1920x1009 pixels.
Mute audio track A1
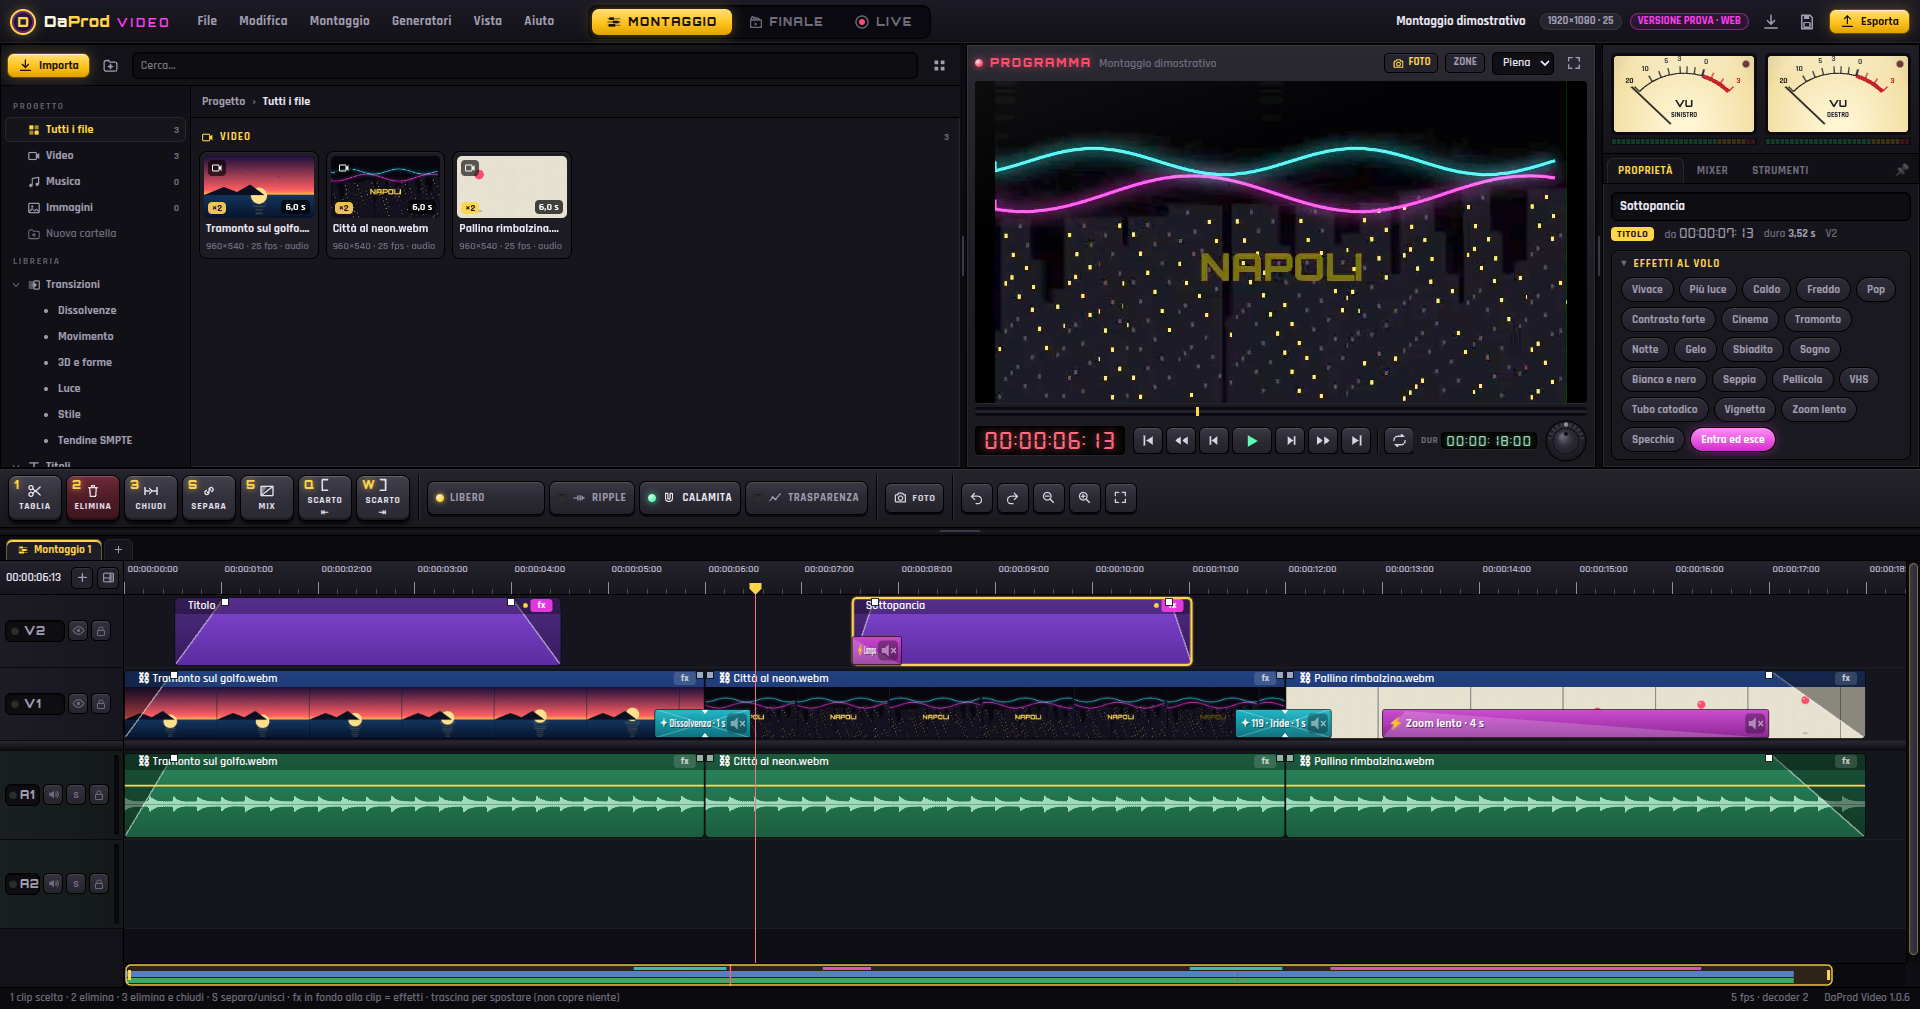point(54,795)
